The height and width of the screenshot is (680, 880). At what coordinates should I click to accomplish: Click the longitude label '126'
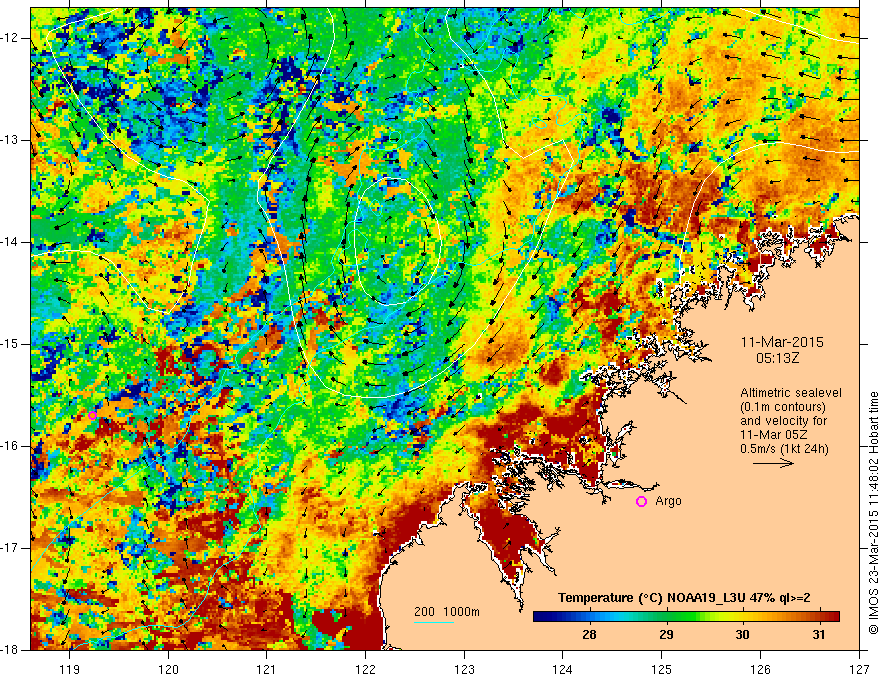pos(760,669)
